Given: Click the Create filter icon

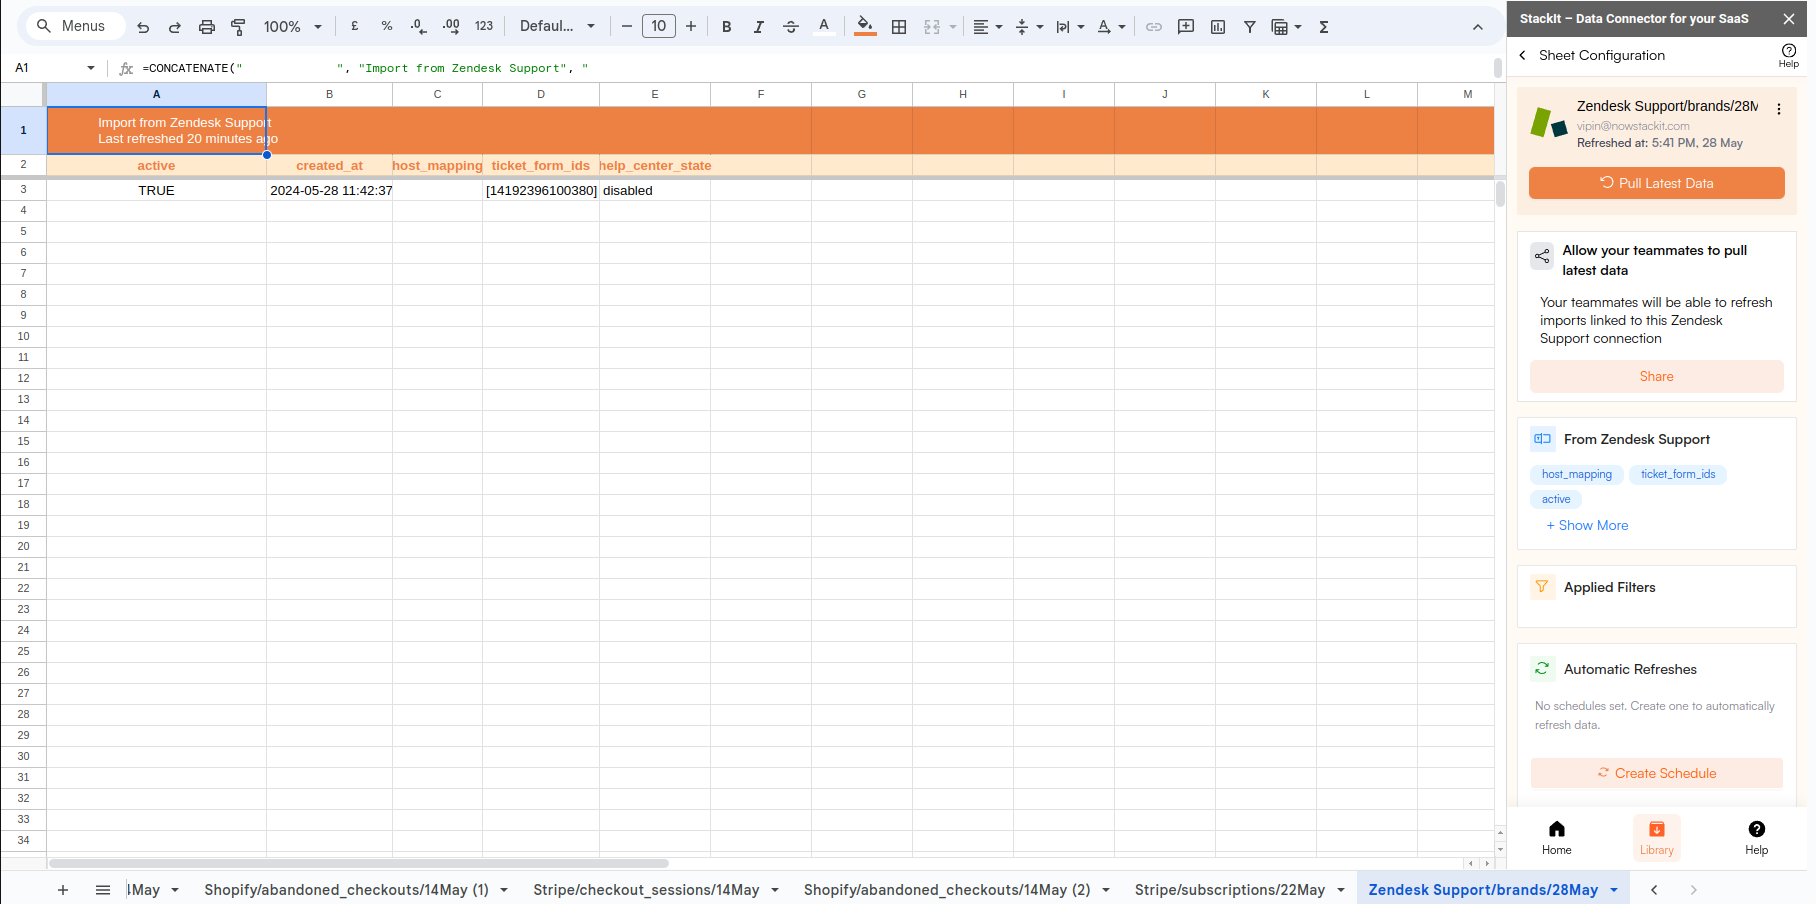Looking at the screenshot, I should click(1250, 27).
